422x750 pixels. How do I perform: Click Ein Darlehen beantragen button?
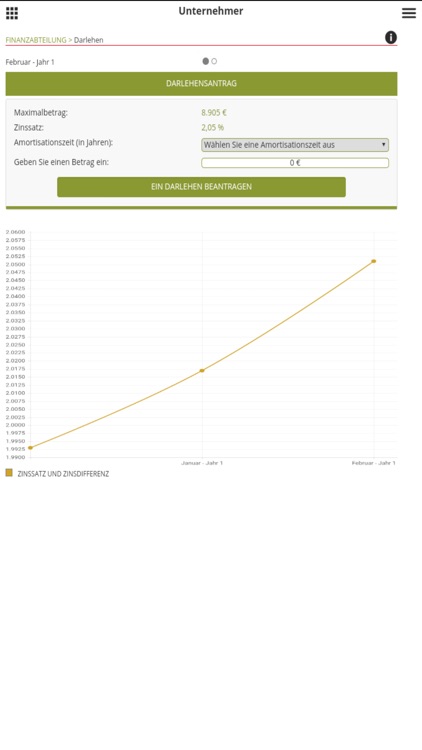click(201, 187)
